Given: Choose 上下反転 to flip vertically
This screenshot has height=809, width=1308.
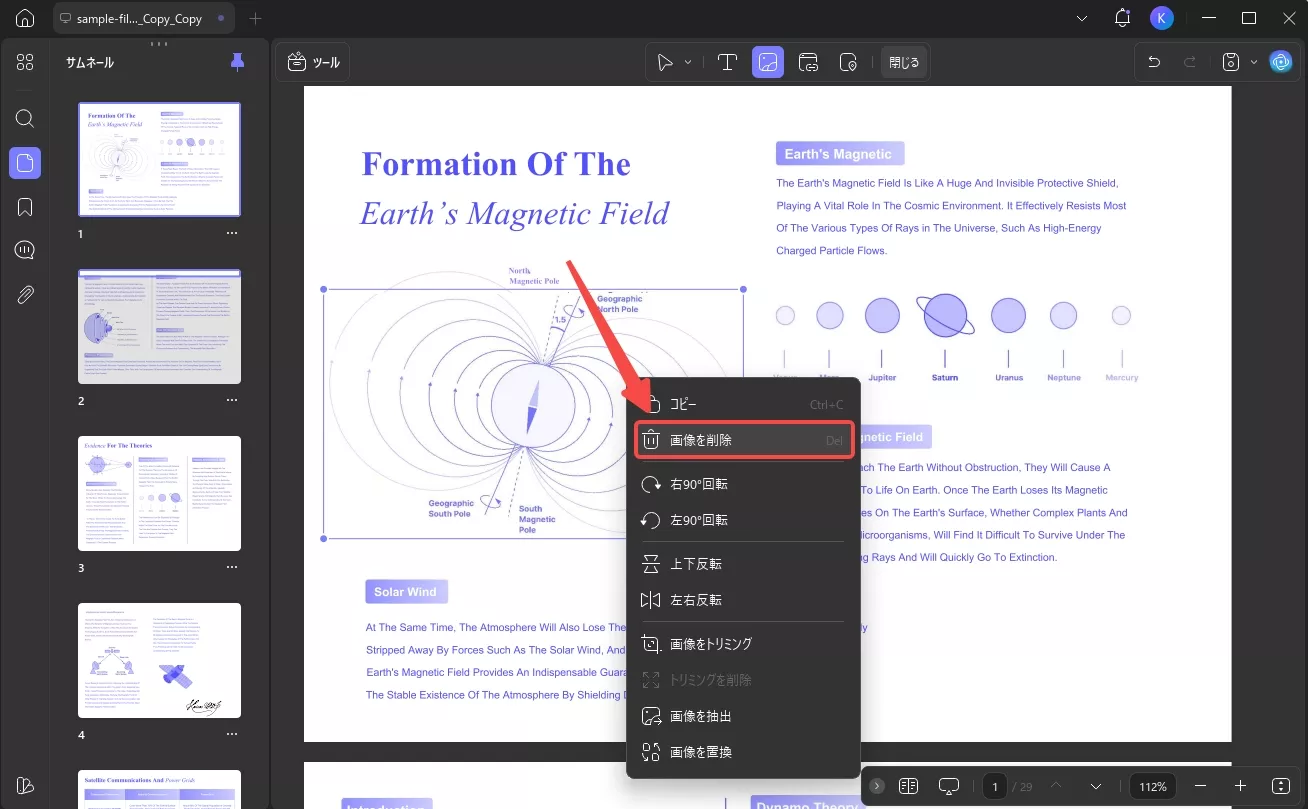Looking at the screenshot, I should coord(743,564).
